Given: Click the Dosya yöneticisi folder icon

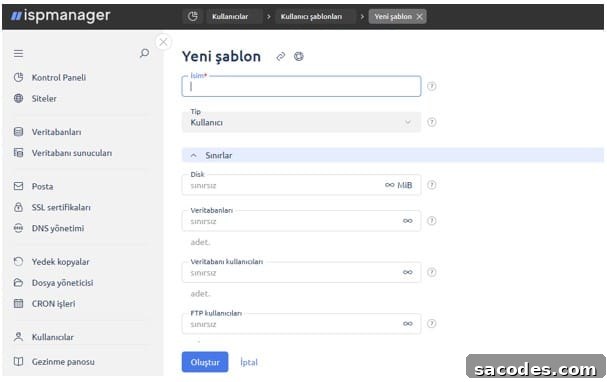Looking at the screenshot, I should pyautogui.click(x=18, y=283).
